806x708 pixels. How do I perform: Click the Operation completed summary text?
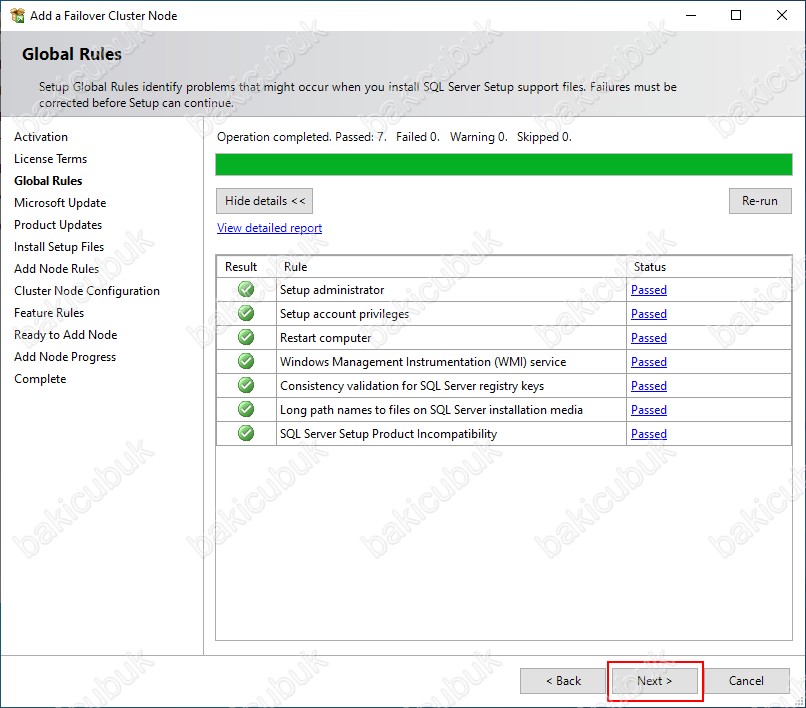[394, 137]
